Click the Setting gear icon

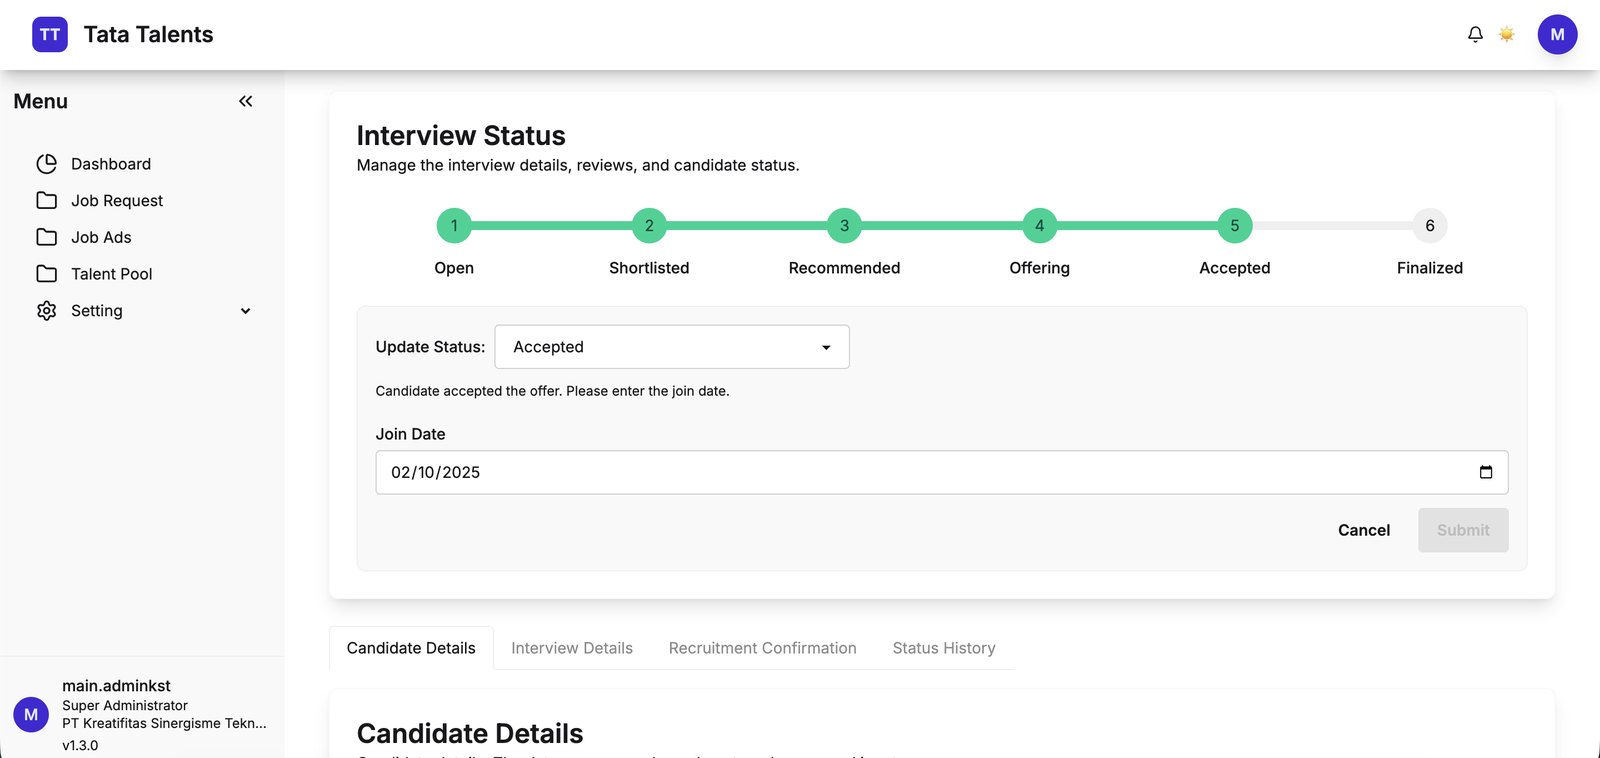coord(46,311)
